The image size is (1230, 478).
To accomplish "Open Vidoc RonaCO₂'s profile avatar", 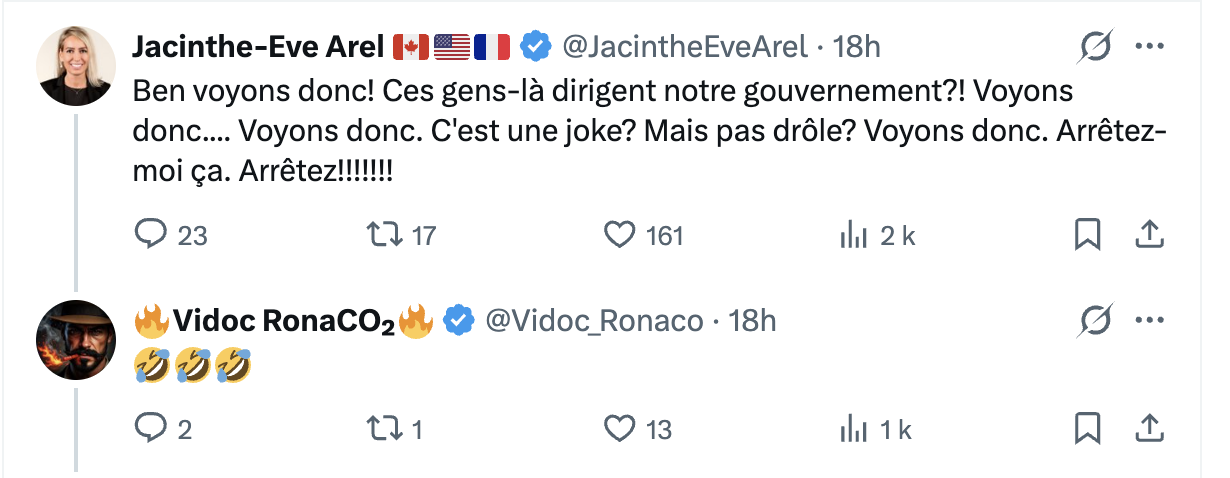I will 76,340.
